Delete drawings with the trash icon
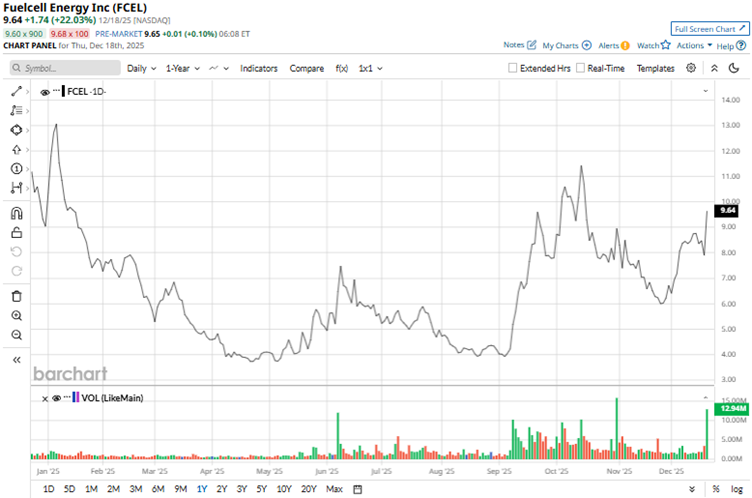 click(x=16, y=296)
